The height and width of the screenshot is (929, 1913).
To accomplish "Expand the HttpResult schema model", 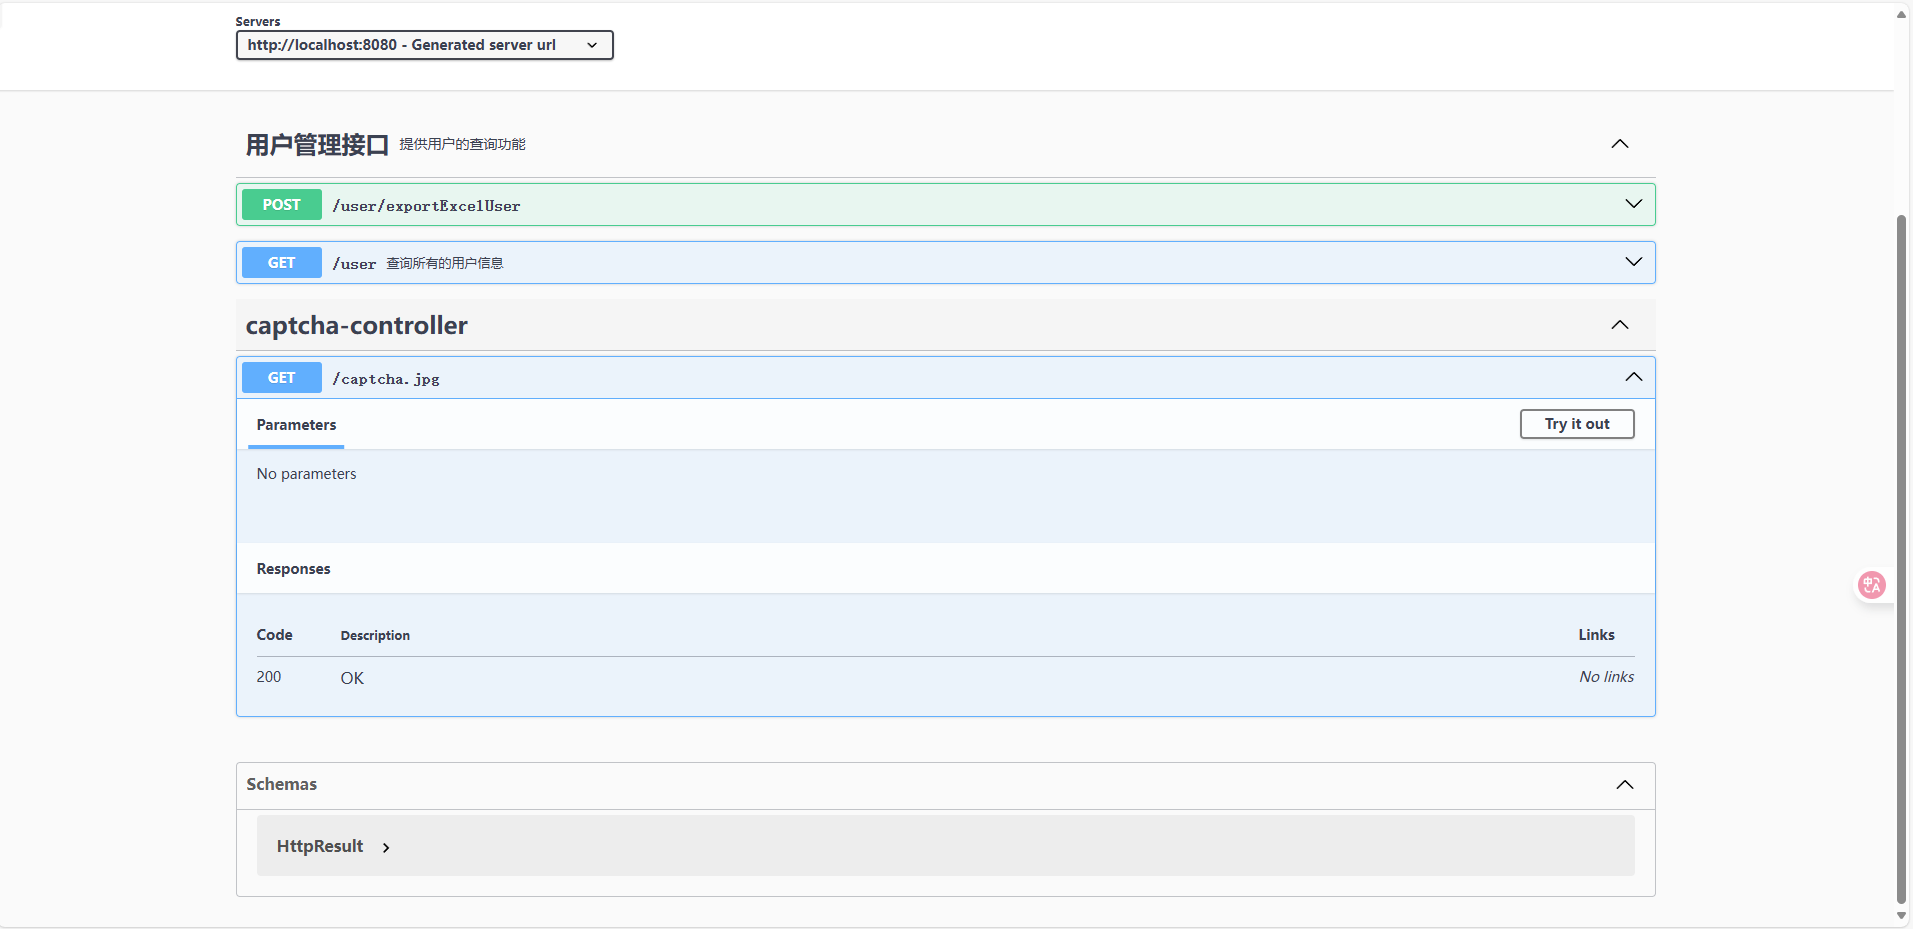I will (x=320, y=846).
